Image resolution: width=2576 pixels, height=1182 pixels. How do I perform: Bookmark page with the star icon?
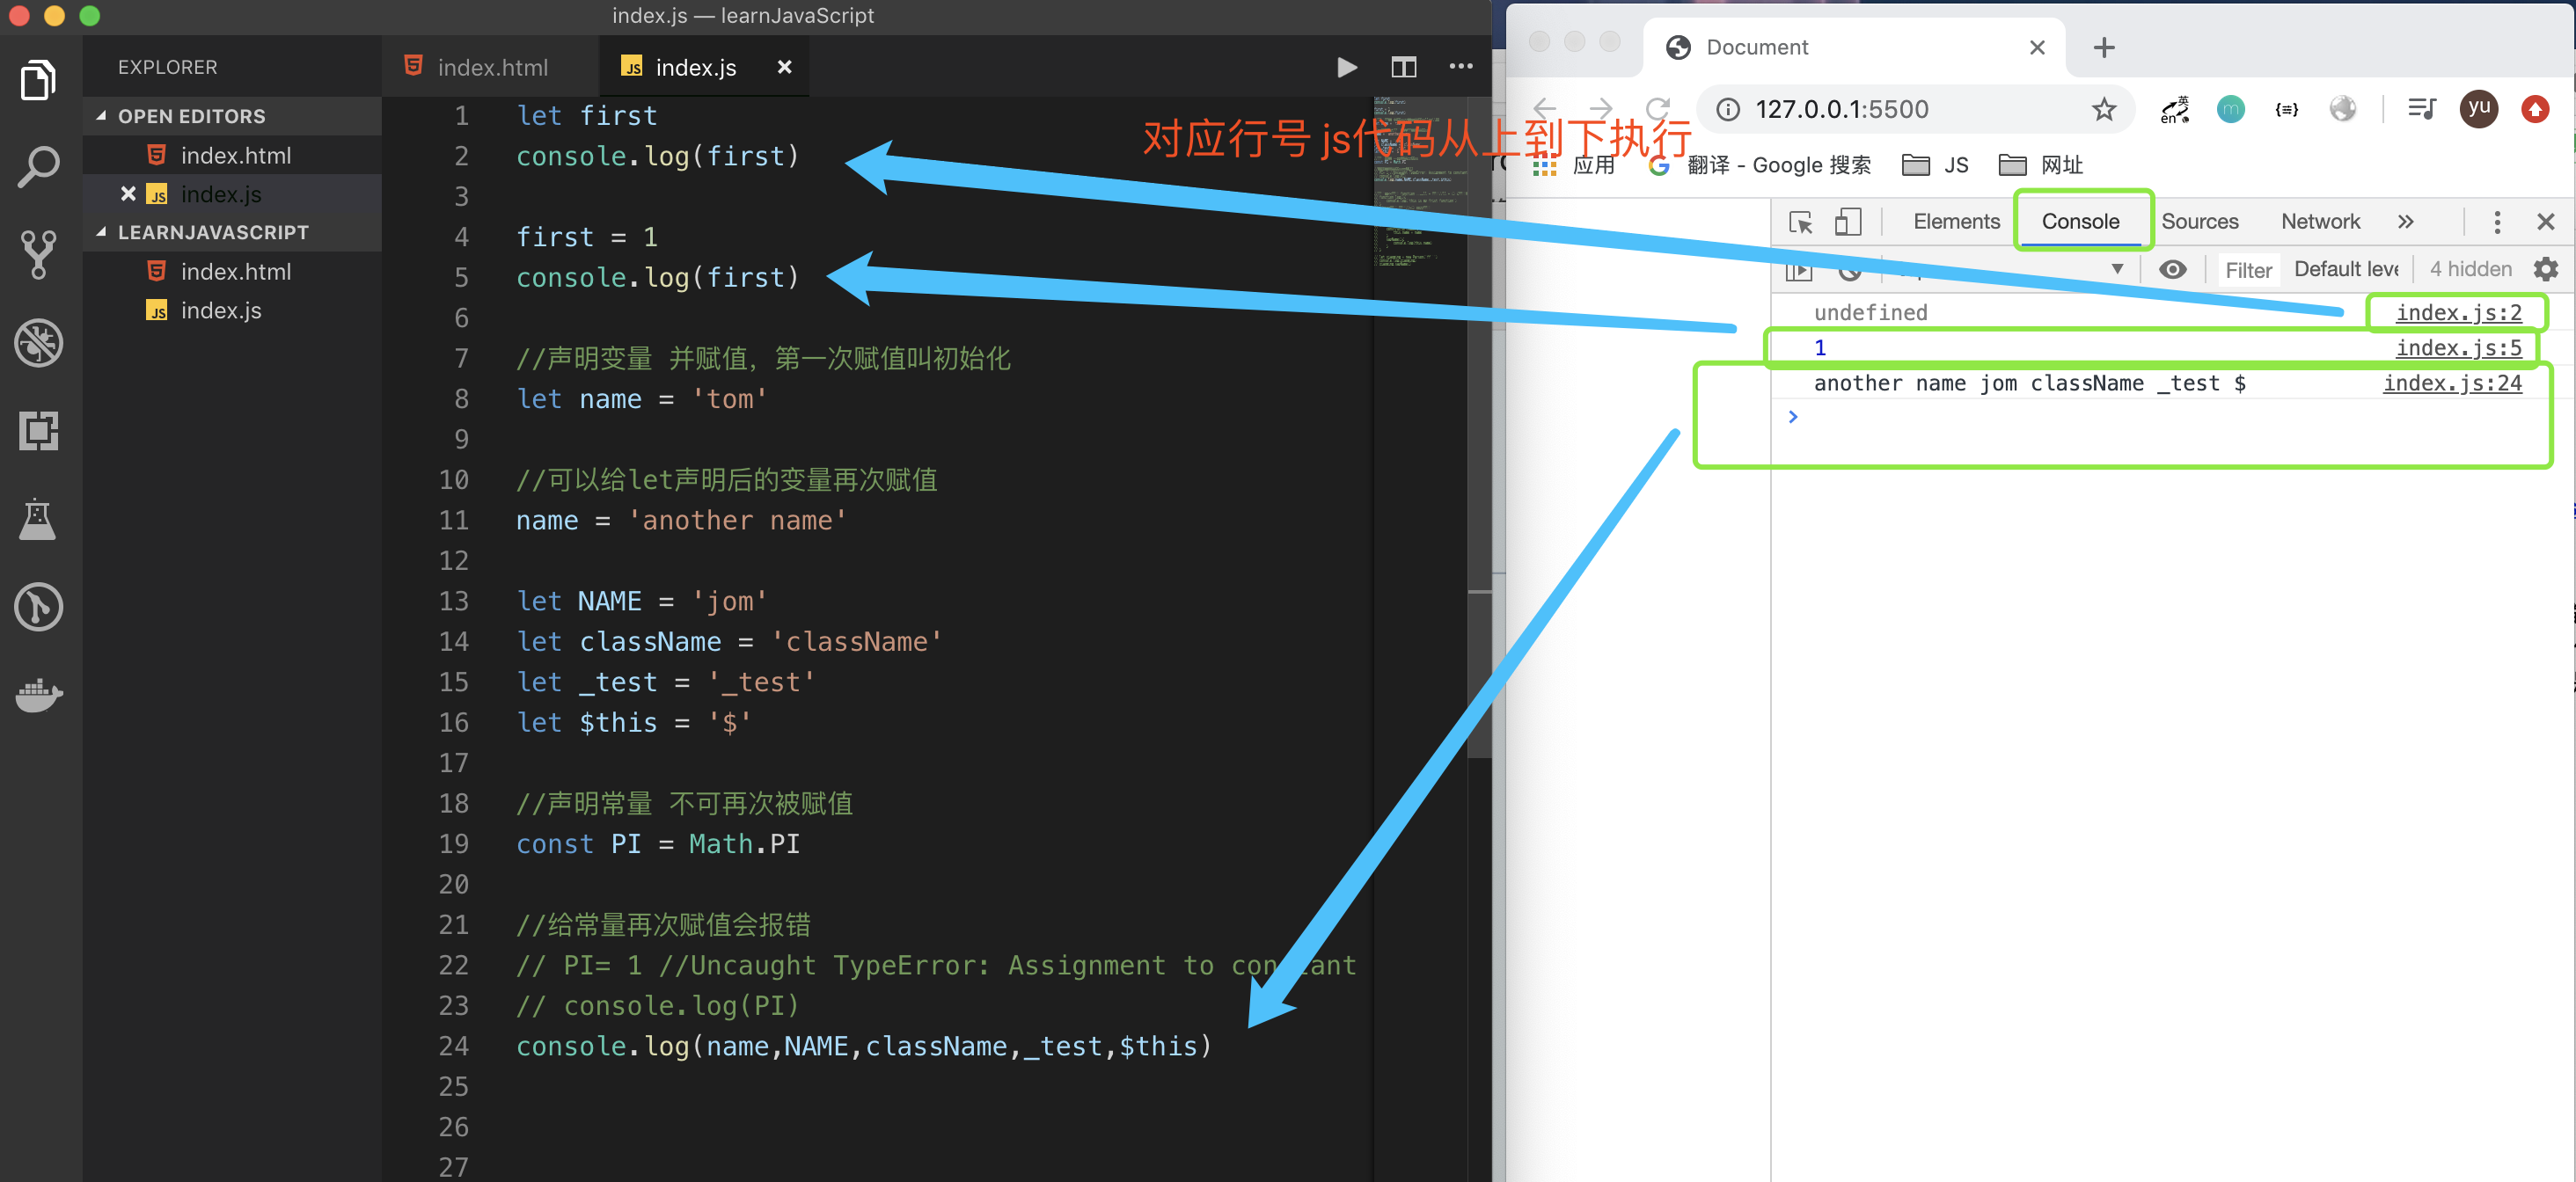[2104, 109]
